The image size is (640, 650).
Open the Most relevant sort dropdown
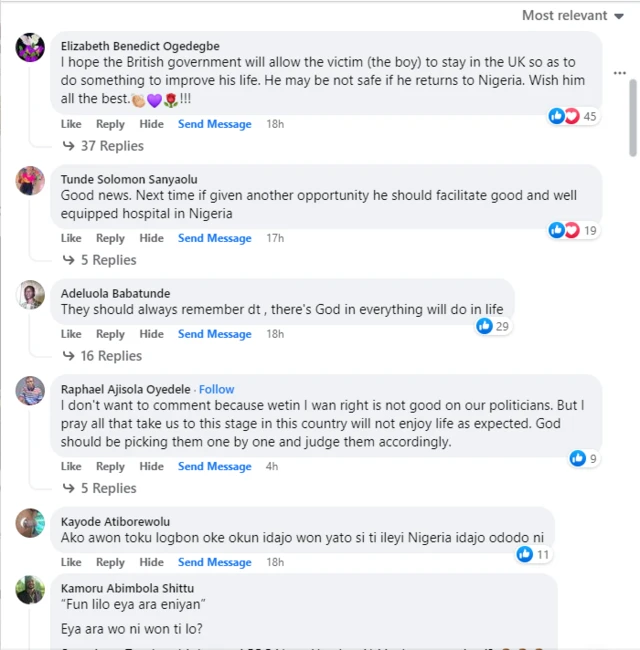pyautogui.click(x=571, y=15)
